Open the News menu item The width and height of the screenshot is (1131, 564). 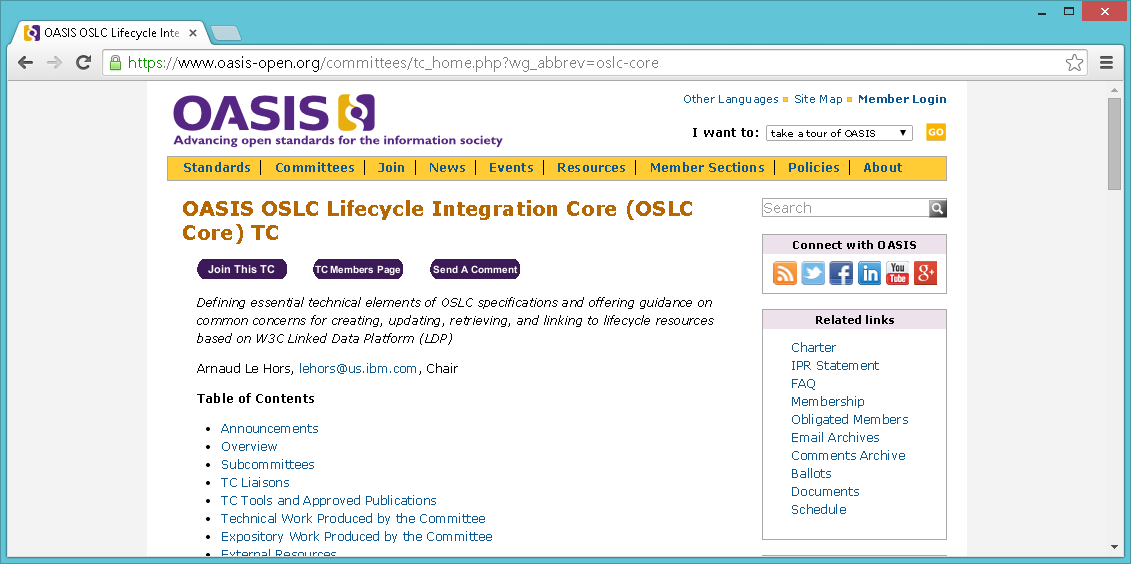[x=447, y=167]
